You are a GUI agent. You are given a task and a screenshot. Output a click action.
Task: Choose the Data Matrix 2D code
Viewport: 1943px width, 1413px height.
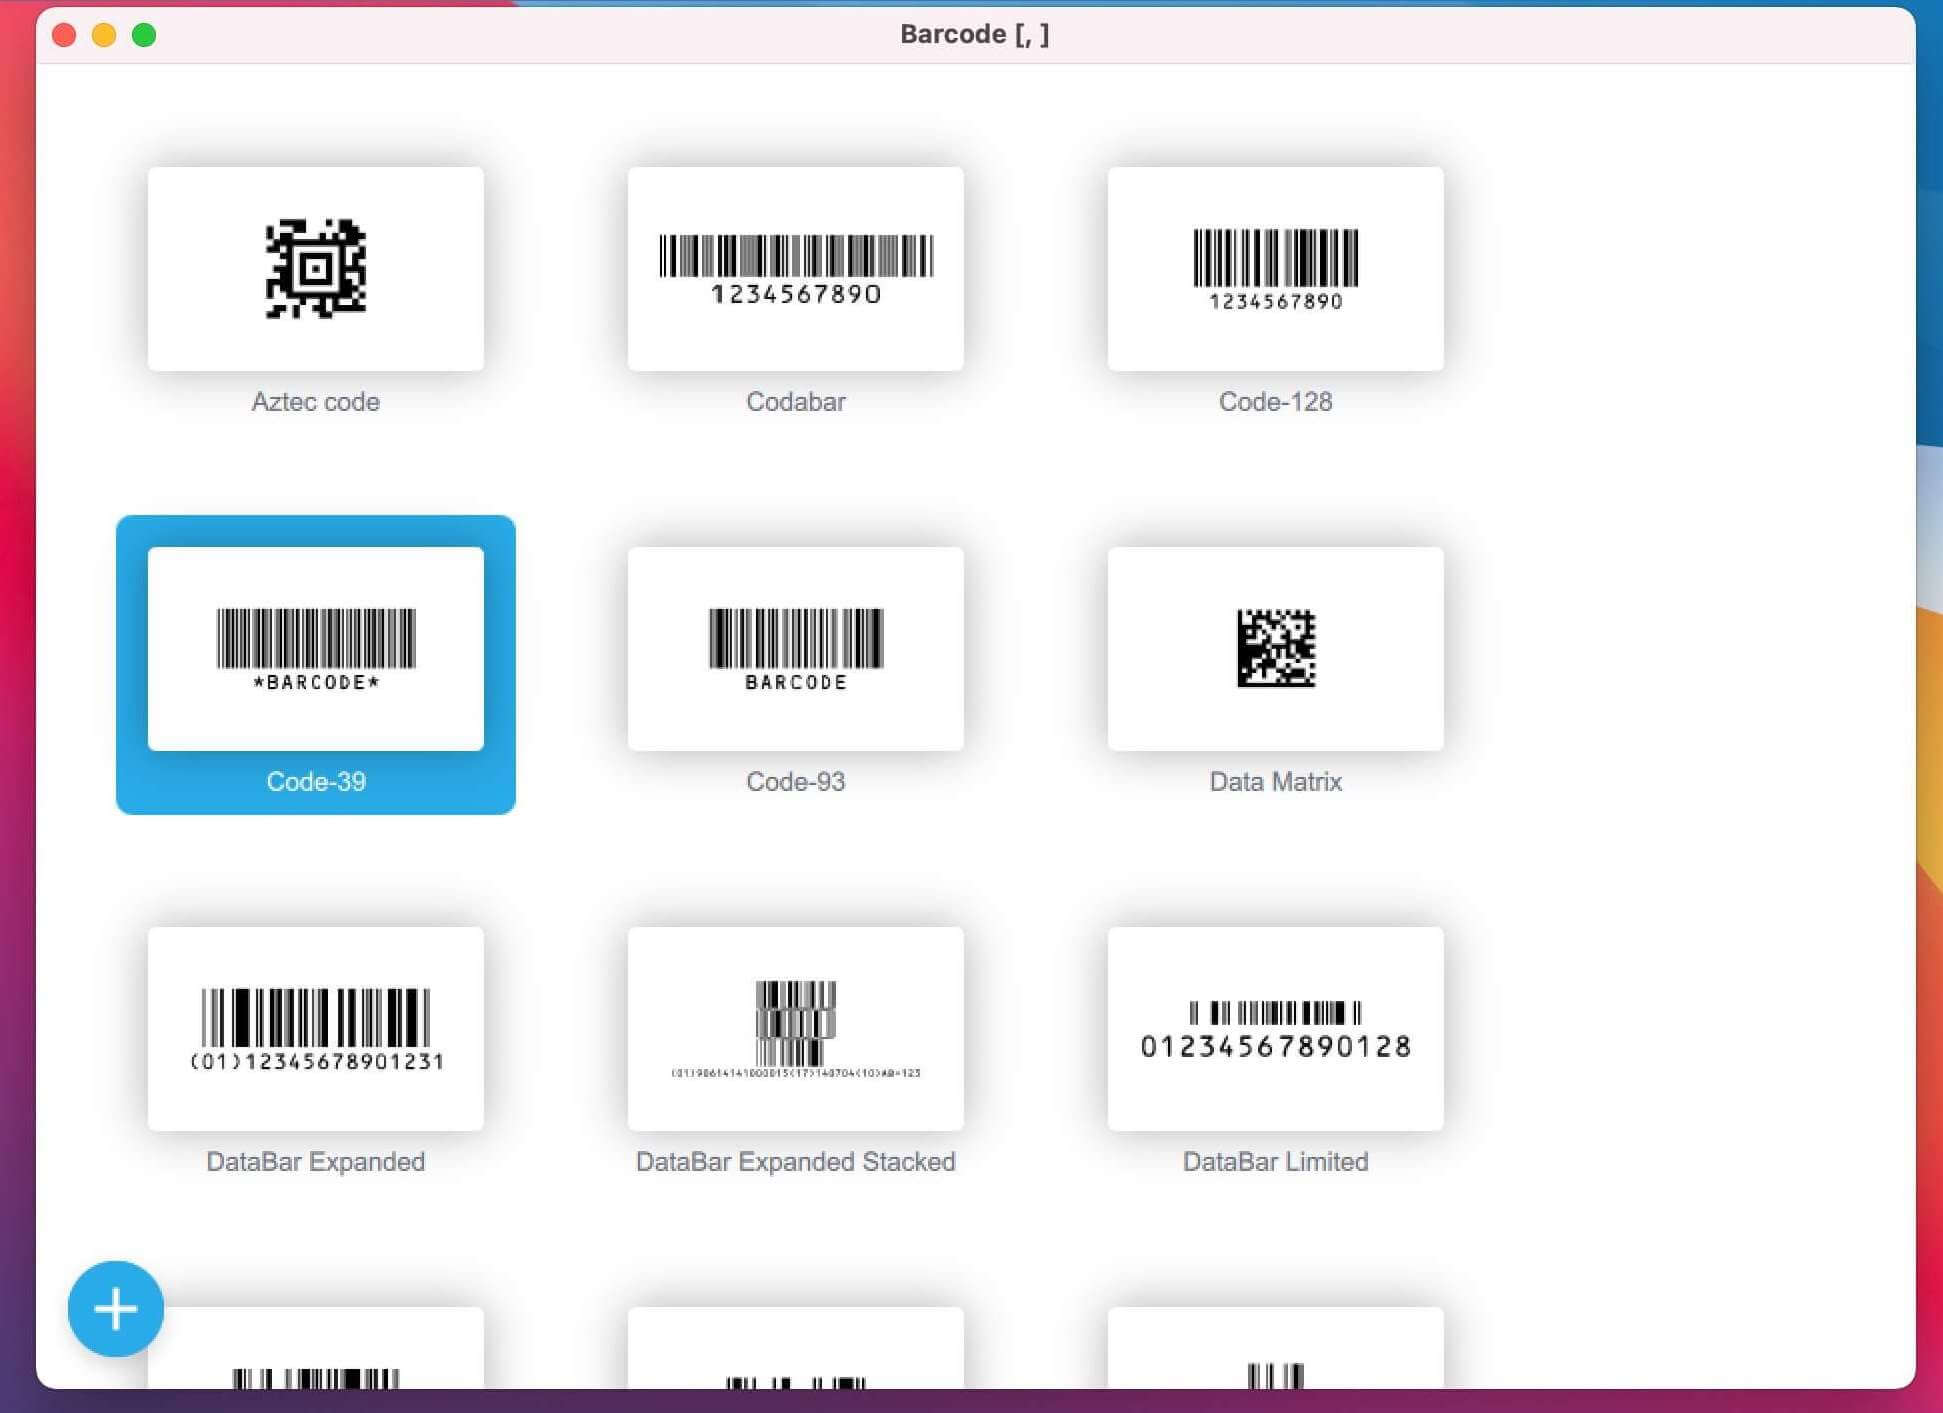point(1275,648)
